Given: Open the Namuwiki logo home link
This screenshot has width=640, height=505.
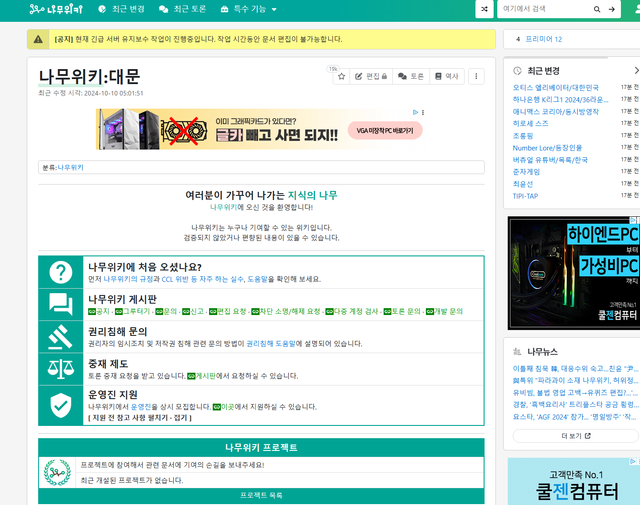Looking at the screenshot, I should coord(56,9).
